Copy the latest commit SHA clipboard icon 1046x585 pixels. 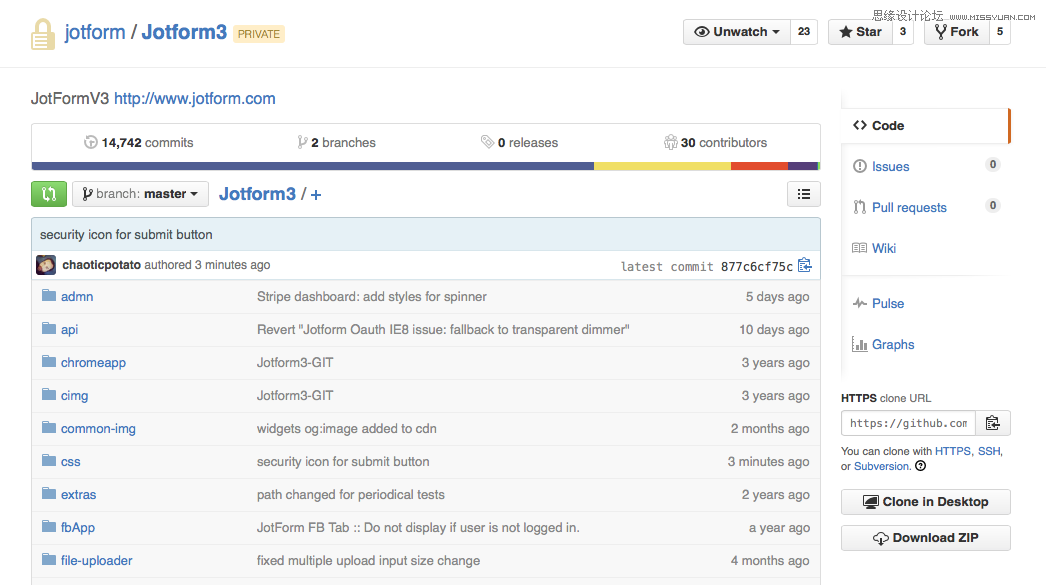(805, 265)
